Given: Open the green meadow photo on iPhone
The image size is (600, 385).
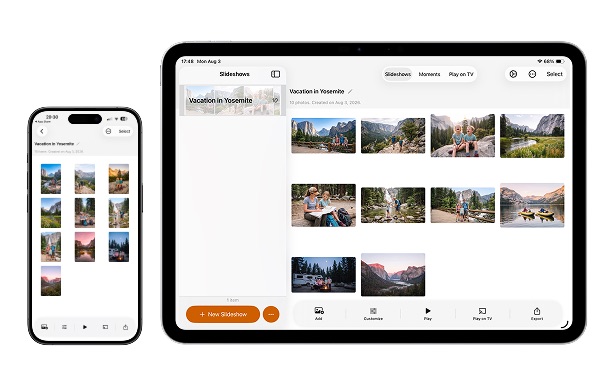Looking at the screenshot, I should click(51, 213).
